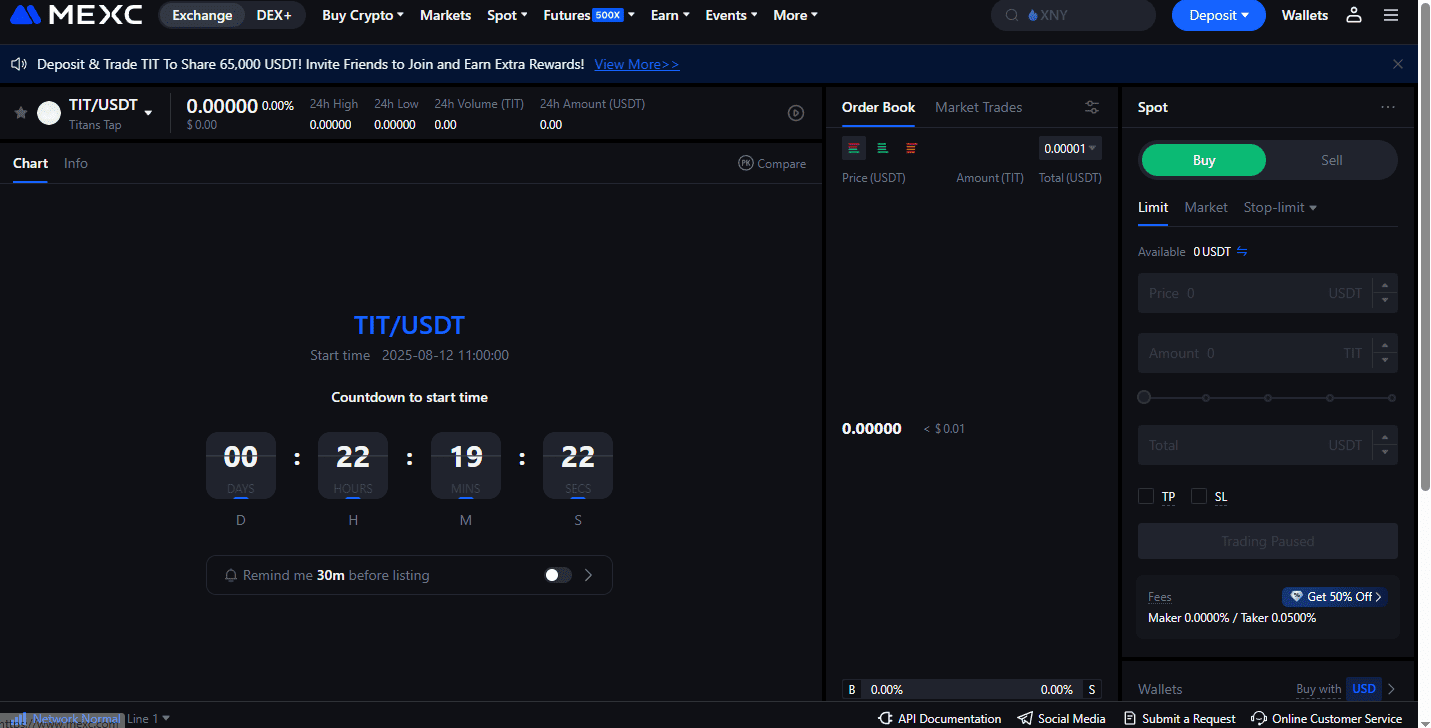Click the MEXC logo

click(76, 15)
